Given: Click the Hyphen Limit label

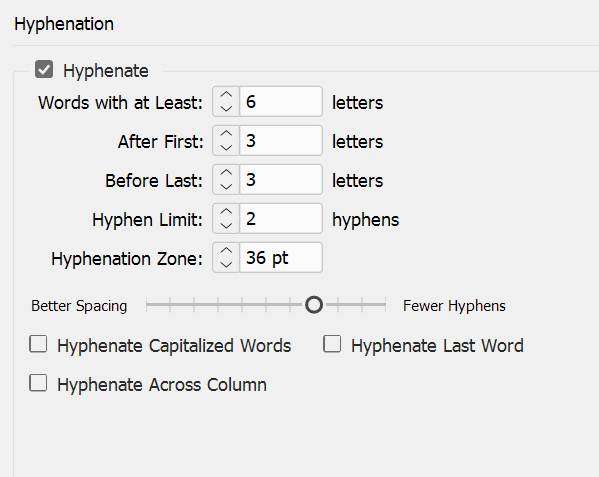Looking at the screenshot, I should [x=147, y=220].
